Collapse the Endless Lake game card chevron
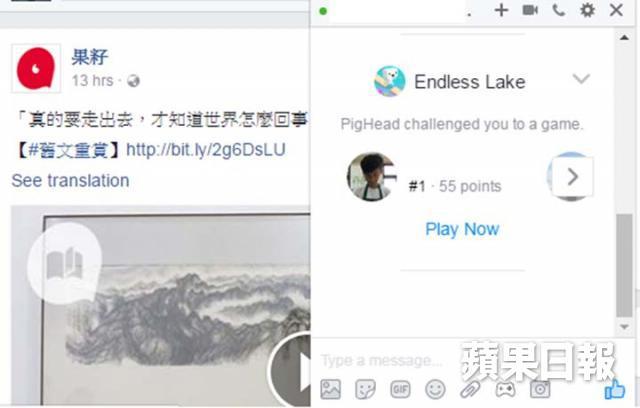Image resolution: width=640 pixels, height=408 pixels. click(x=581, y=78)
